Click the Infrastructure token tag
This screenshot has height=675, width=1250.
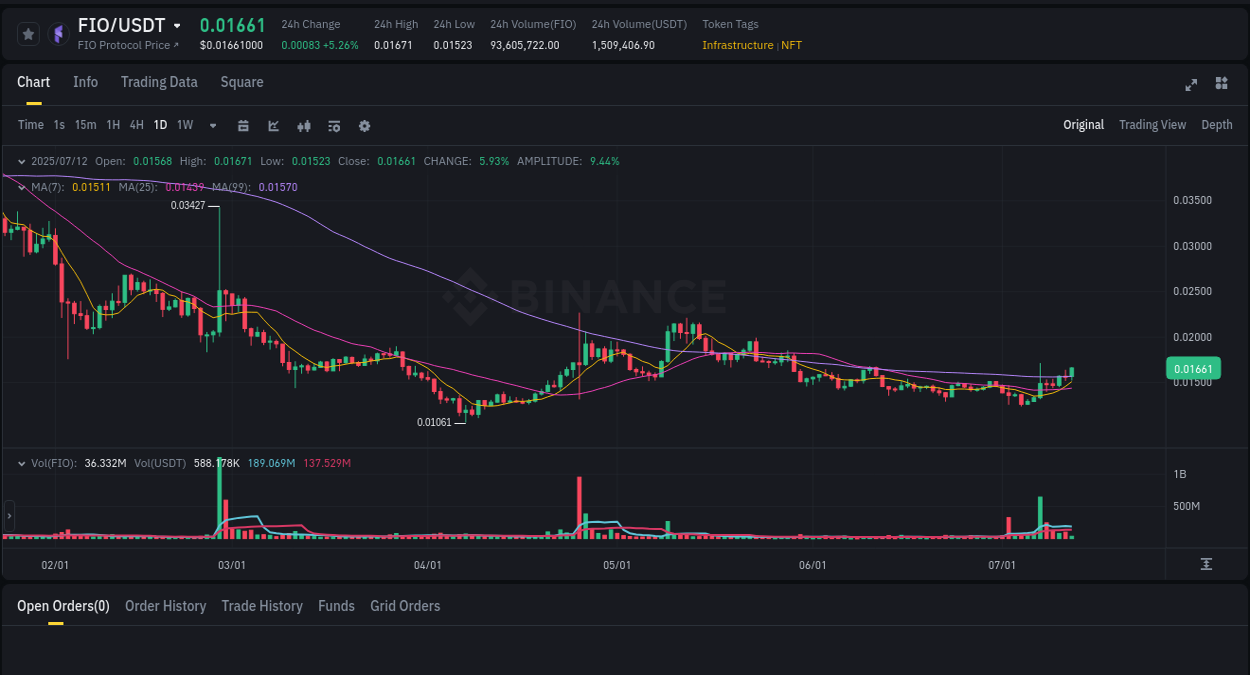point(737,45)
